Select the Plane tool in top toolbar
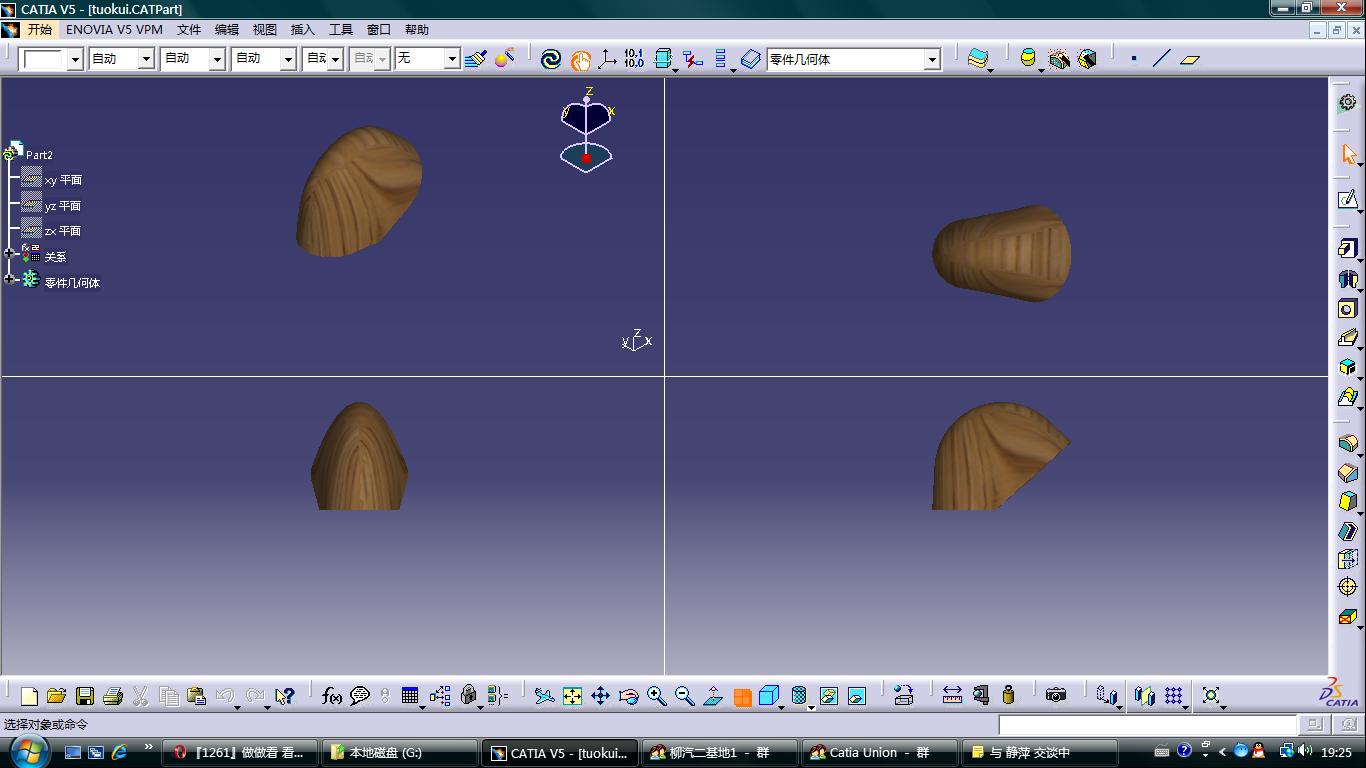Viewport: 1366px width, 768px height. pos(1190,59)
